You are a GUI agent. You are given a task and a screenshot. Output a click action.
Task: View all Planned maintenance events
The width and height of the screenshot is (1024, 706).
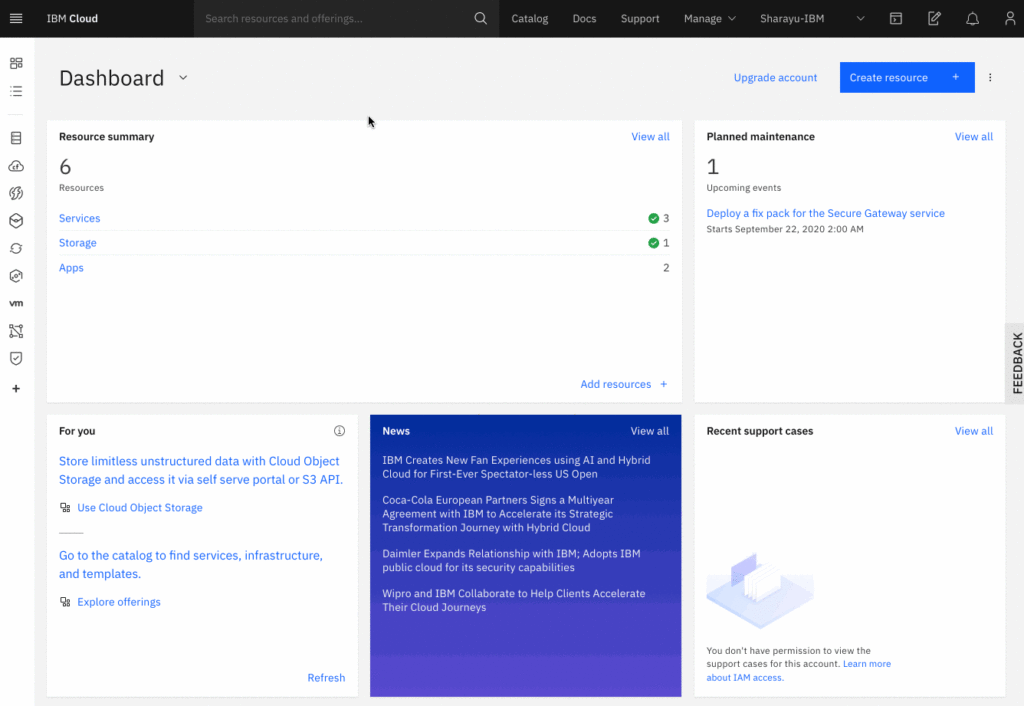coord(974,136)
